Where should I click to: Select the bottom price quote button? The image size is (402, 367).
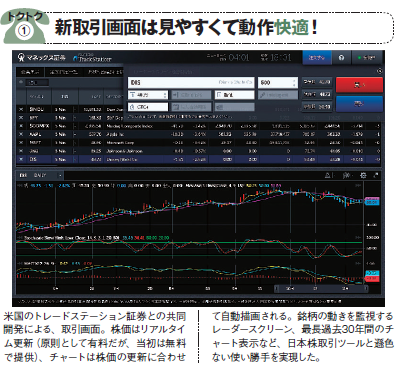(317, 107)
